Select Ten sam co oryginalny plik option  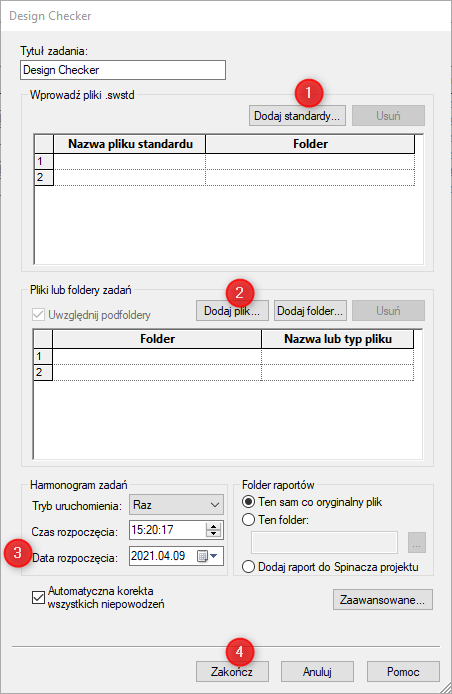[248, 502]
